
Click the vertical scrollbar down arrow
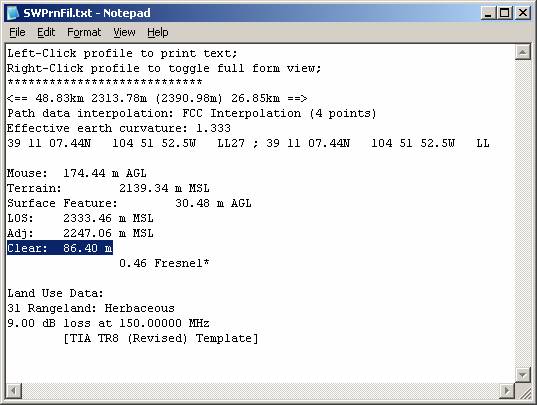point(523,375)
